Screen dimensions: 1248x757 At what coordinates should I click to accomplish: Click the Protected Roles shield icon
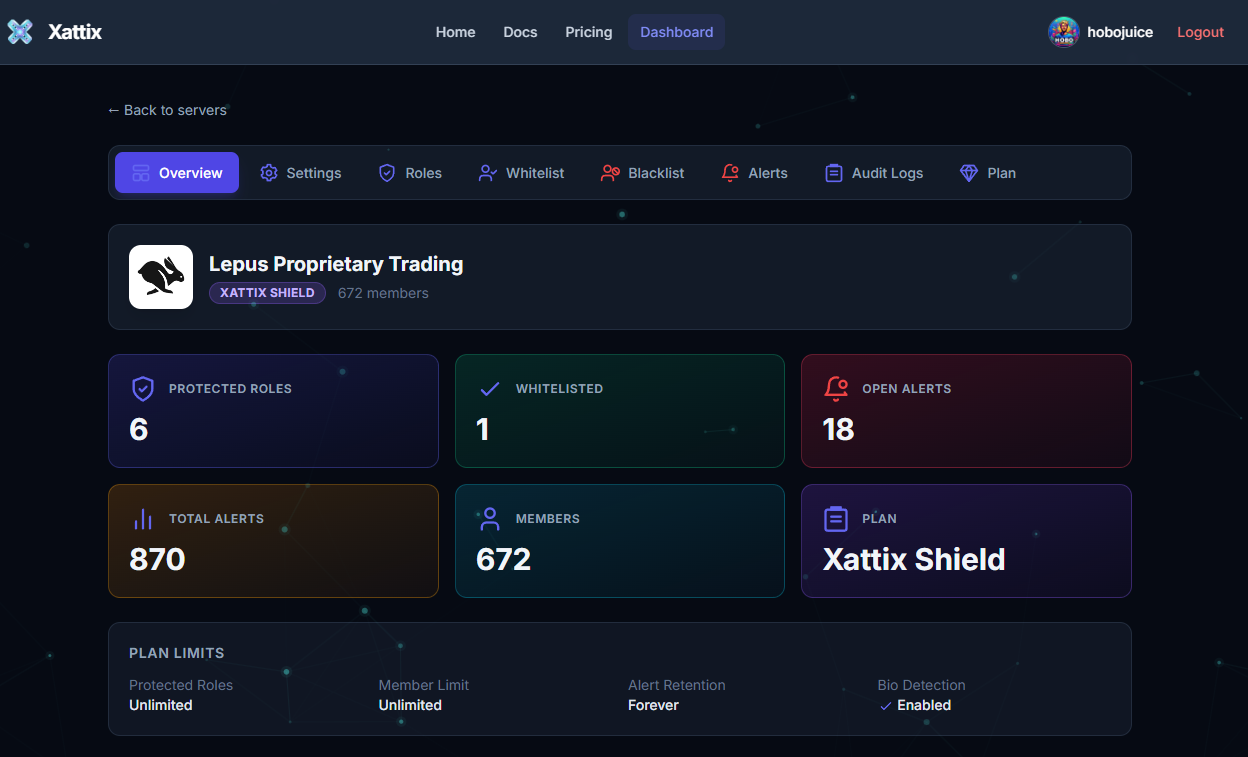tap(143, 388)
